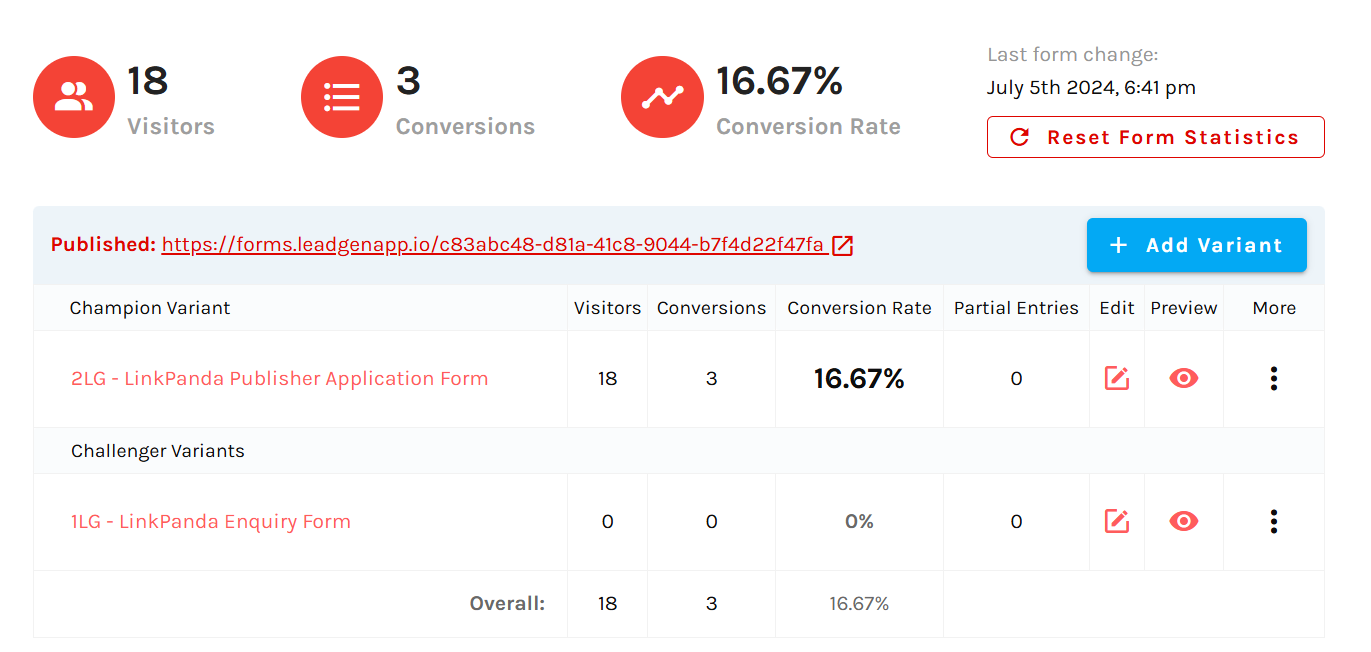Click the Overall row 16.67% value
This screenshot has height=652, width=1371.
[x=859, y=604]
